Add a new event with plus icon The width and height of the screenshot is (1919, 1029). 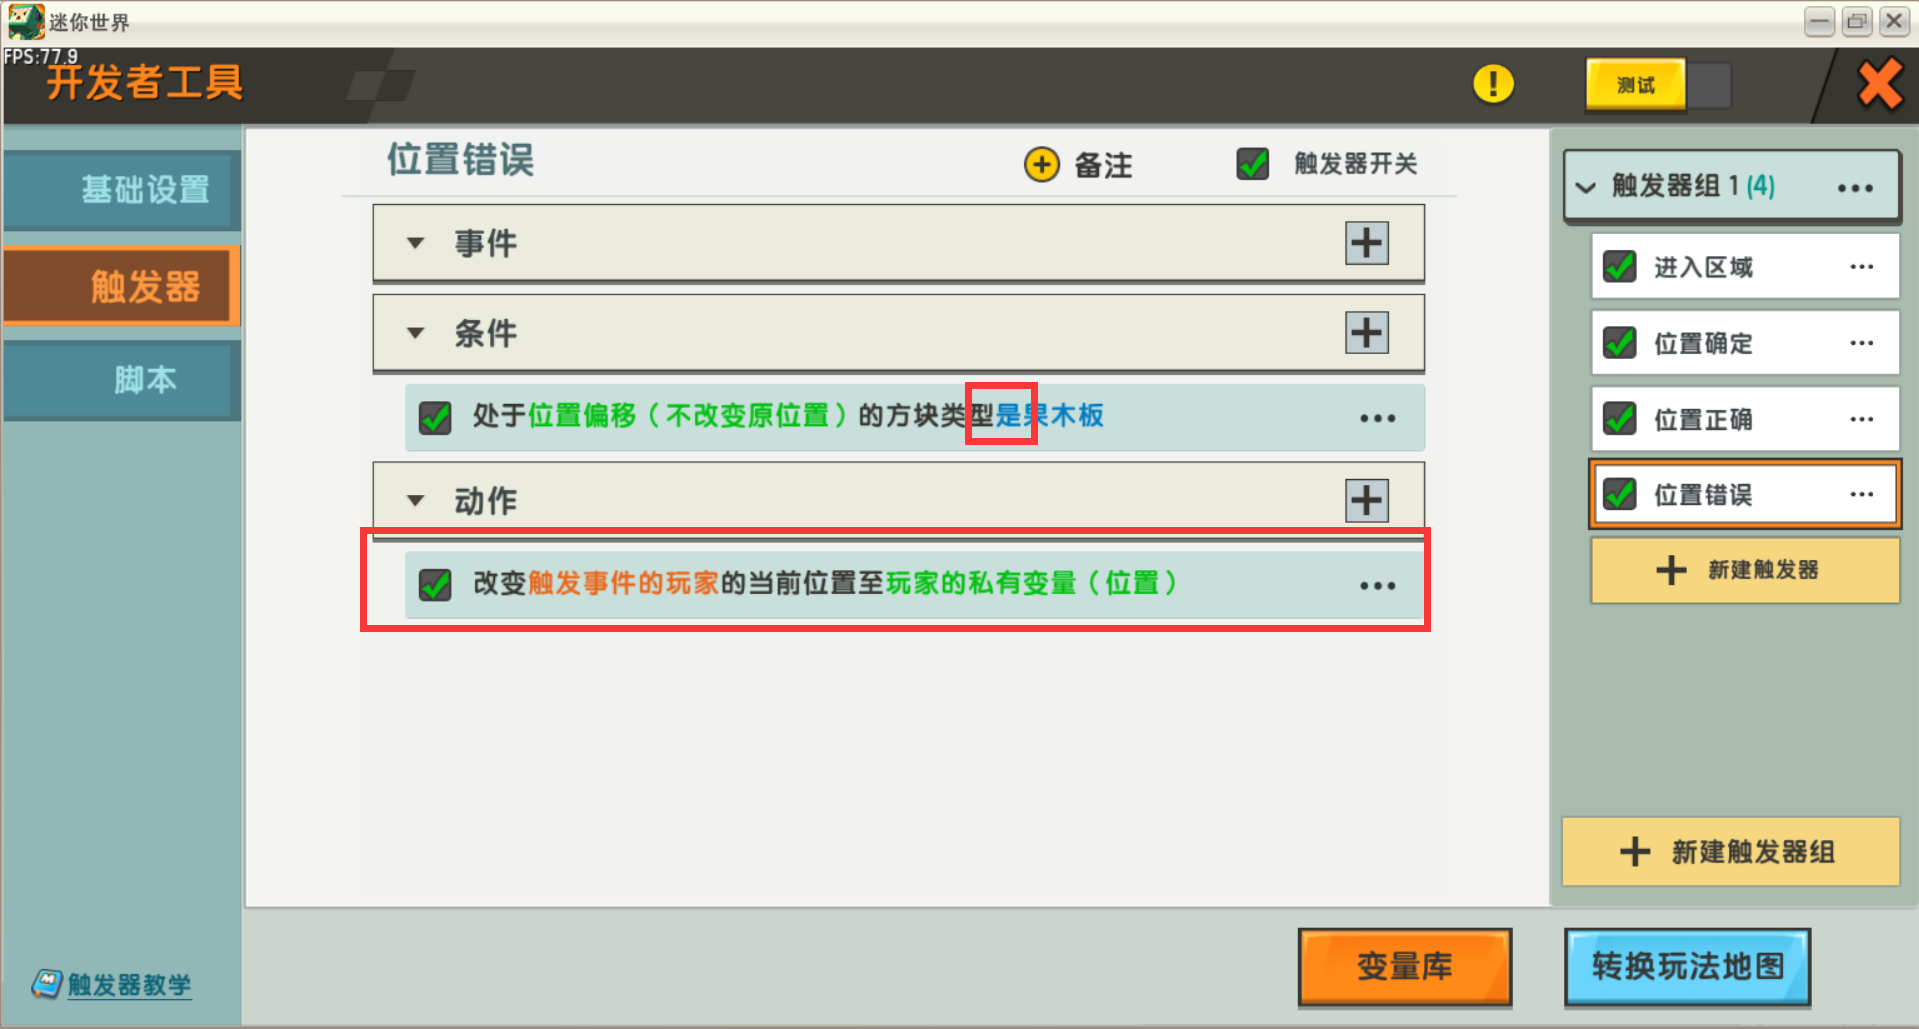[1367, 243]
